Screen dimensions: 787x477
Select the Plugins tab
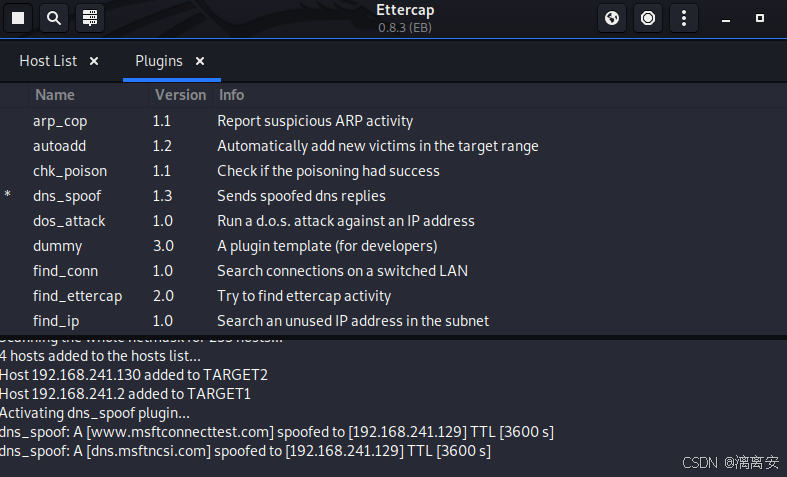159,61
